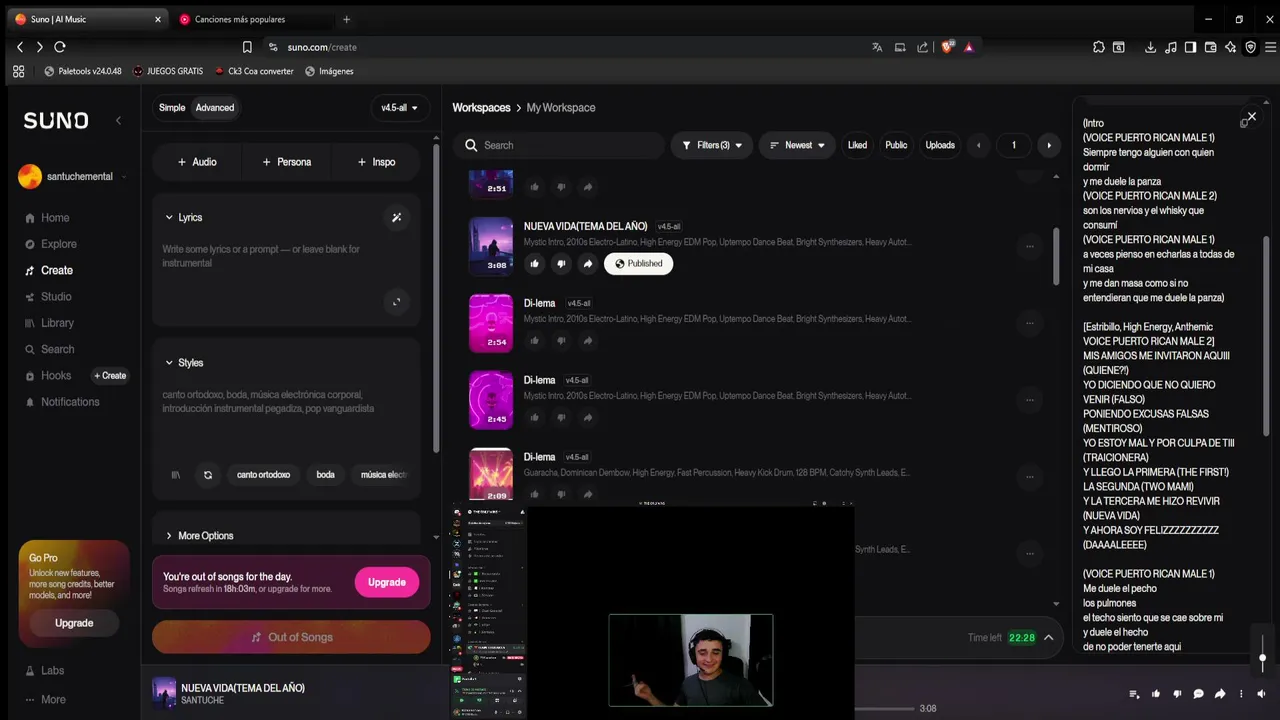
Task: Click the pink Upgrade button in the banner
Action: (x=387, y=582)
